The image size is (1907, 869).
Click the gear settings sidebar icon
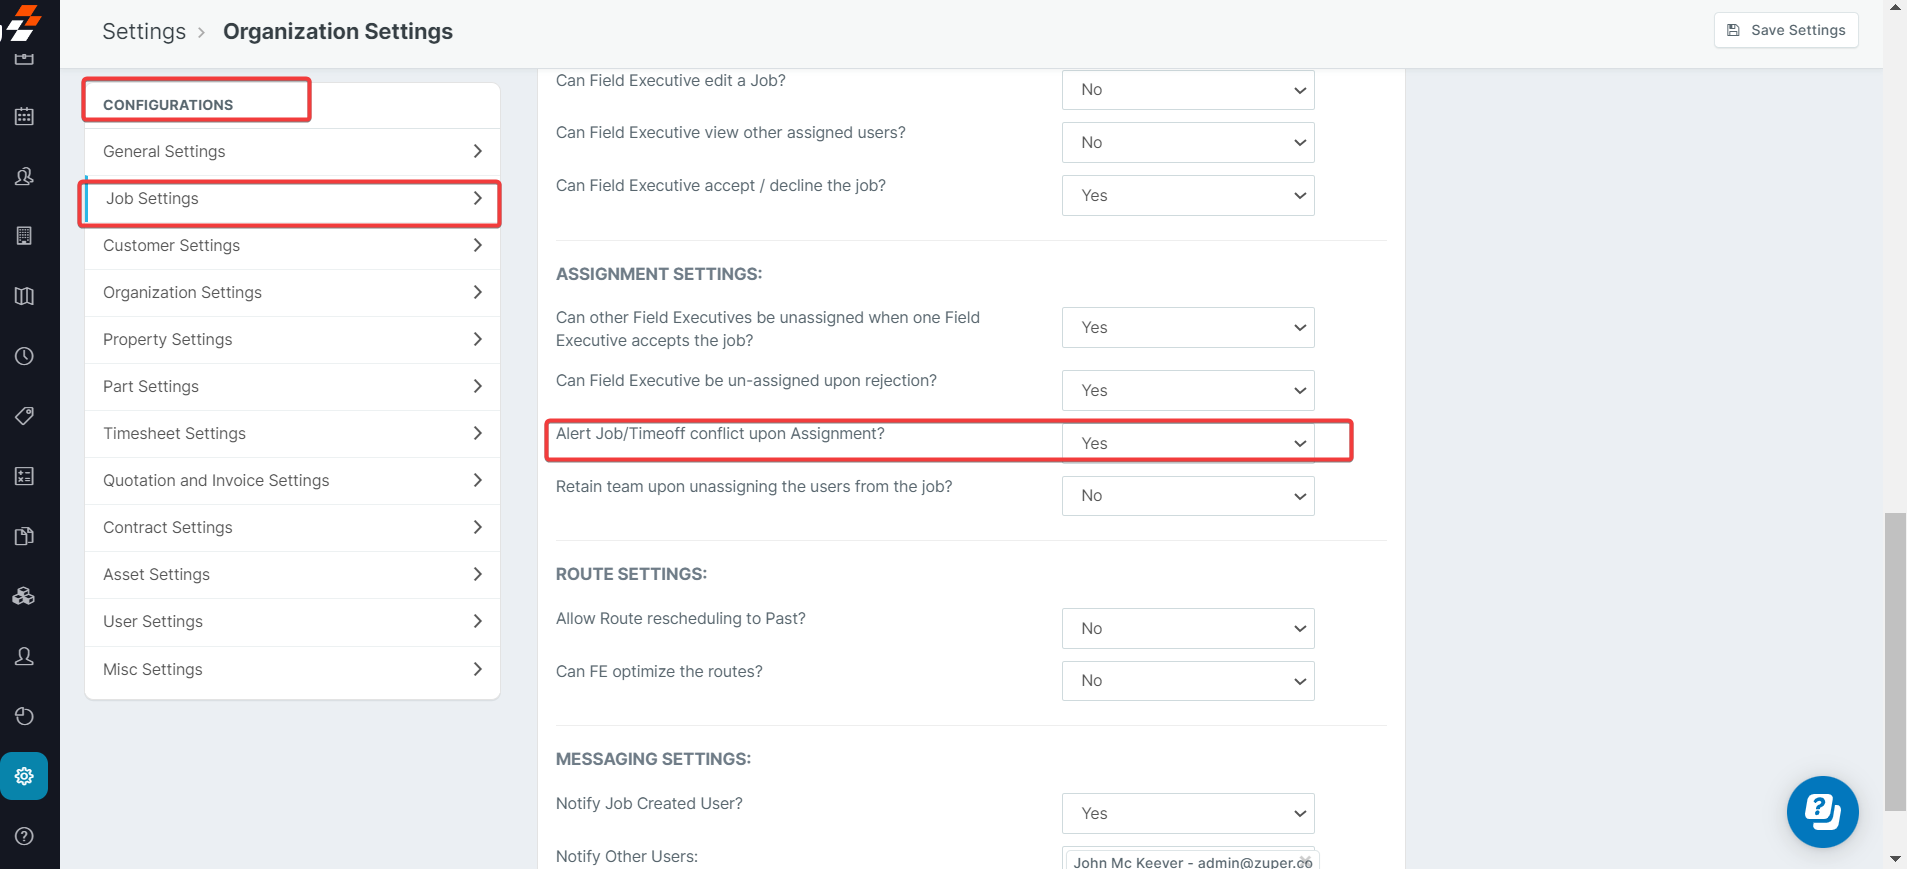pyautogui.click(x=24, y=776)
